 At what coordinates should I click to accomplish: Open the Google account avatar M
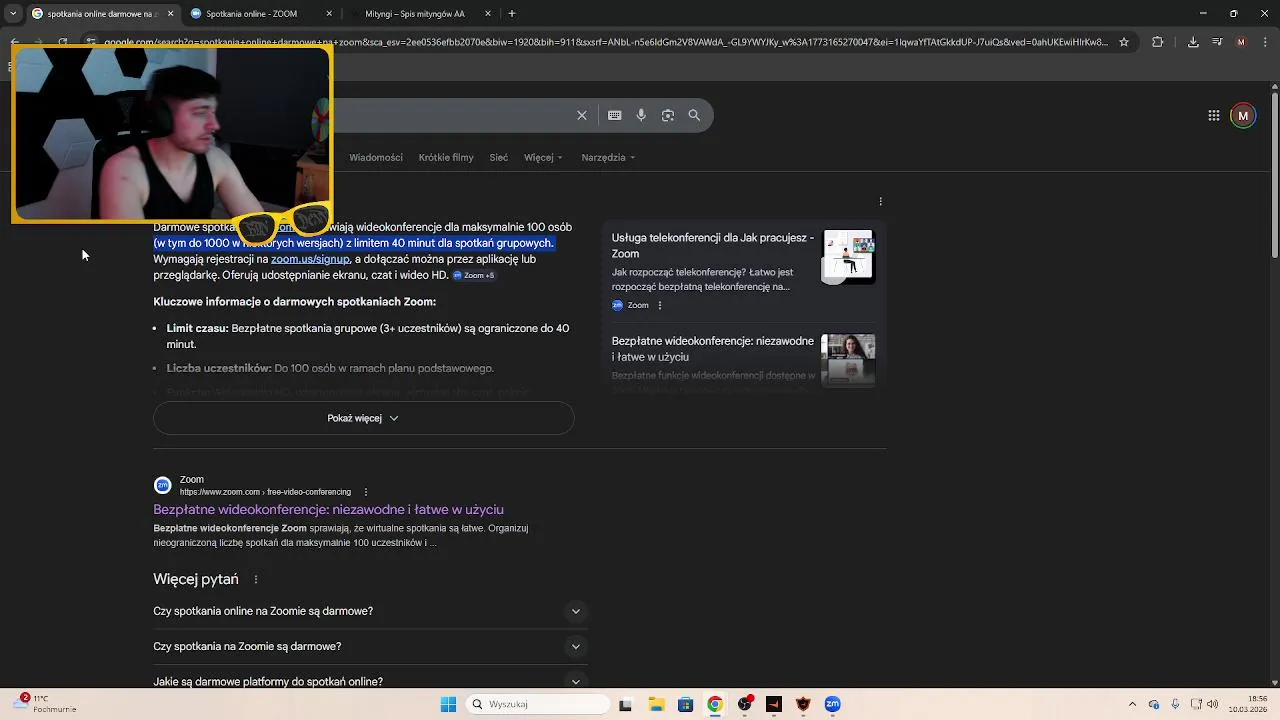pos(1243,116)
